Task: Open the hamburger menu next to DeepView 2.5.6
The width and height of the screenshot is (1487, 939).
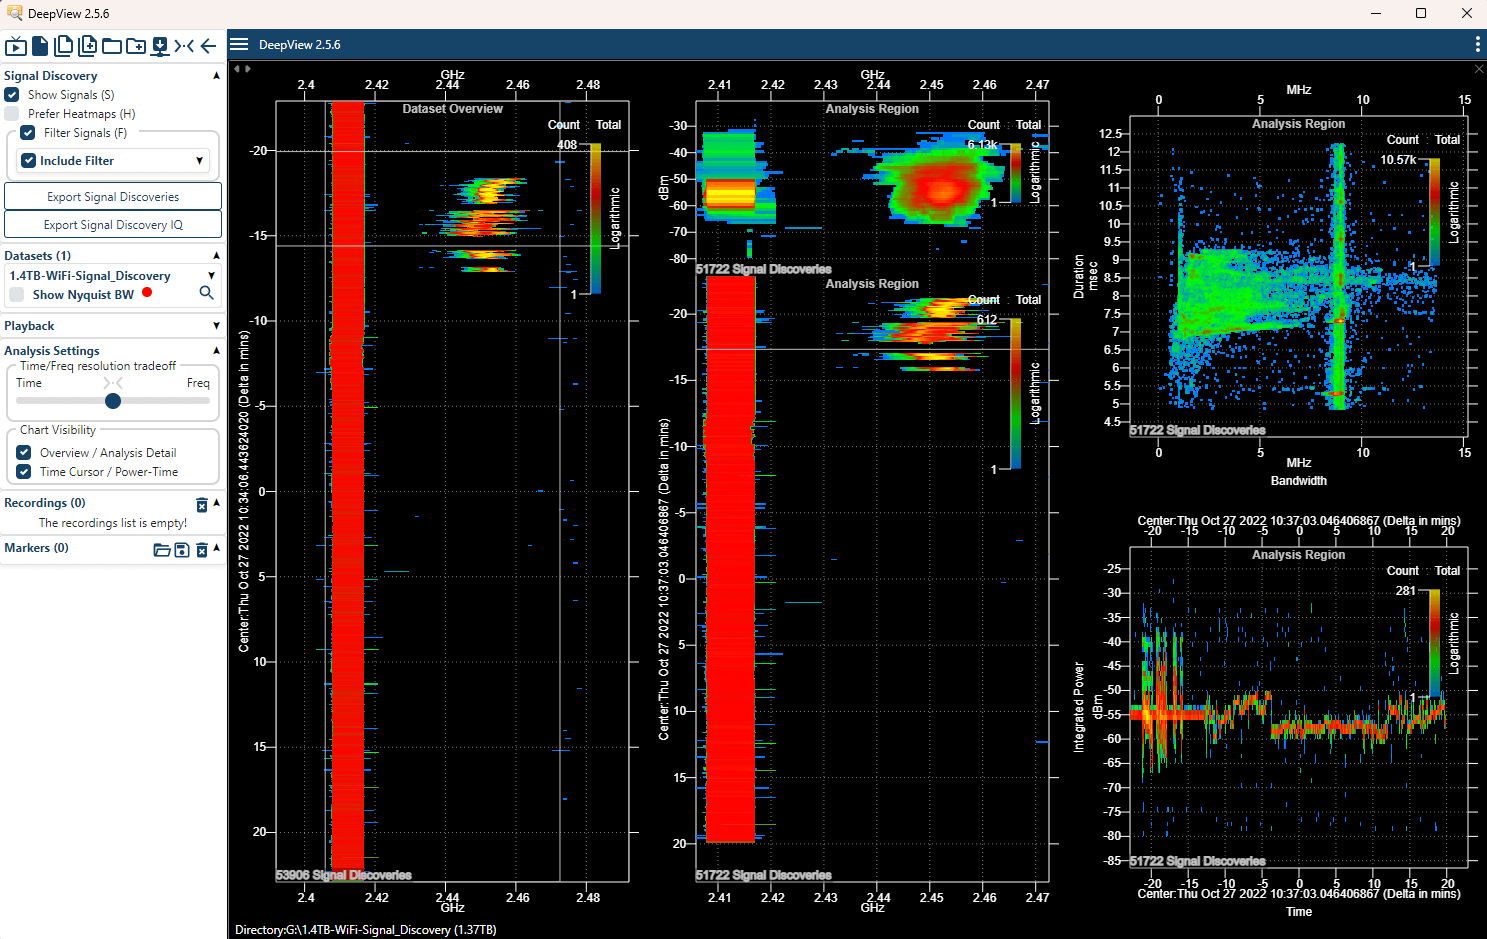Action: pyautogui.click(x=239, y=45)
